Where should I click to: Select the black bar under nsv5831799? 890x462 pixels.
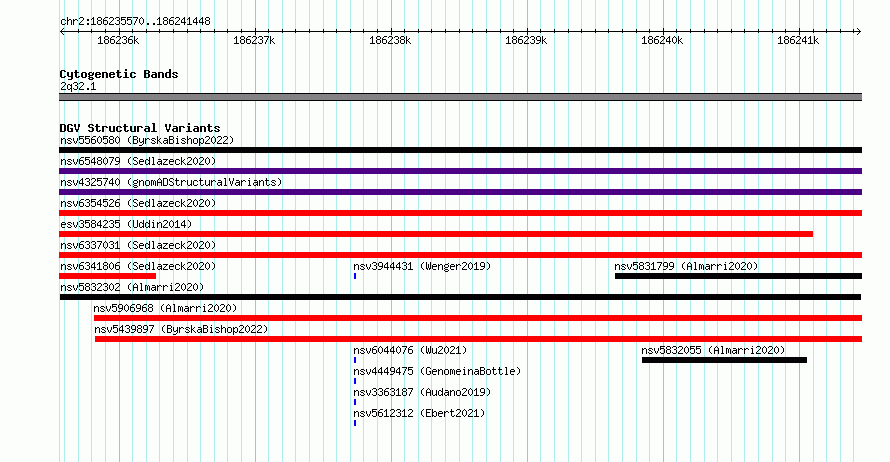coord(738,276)
